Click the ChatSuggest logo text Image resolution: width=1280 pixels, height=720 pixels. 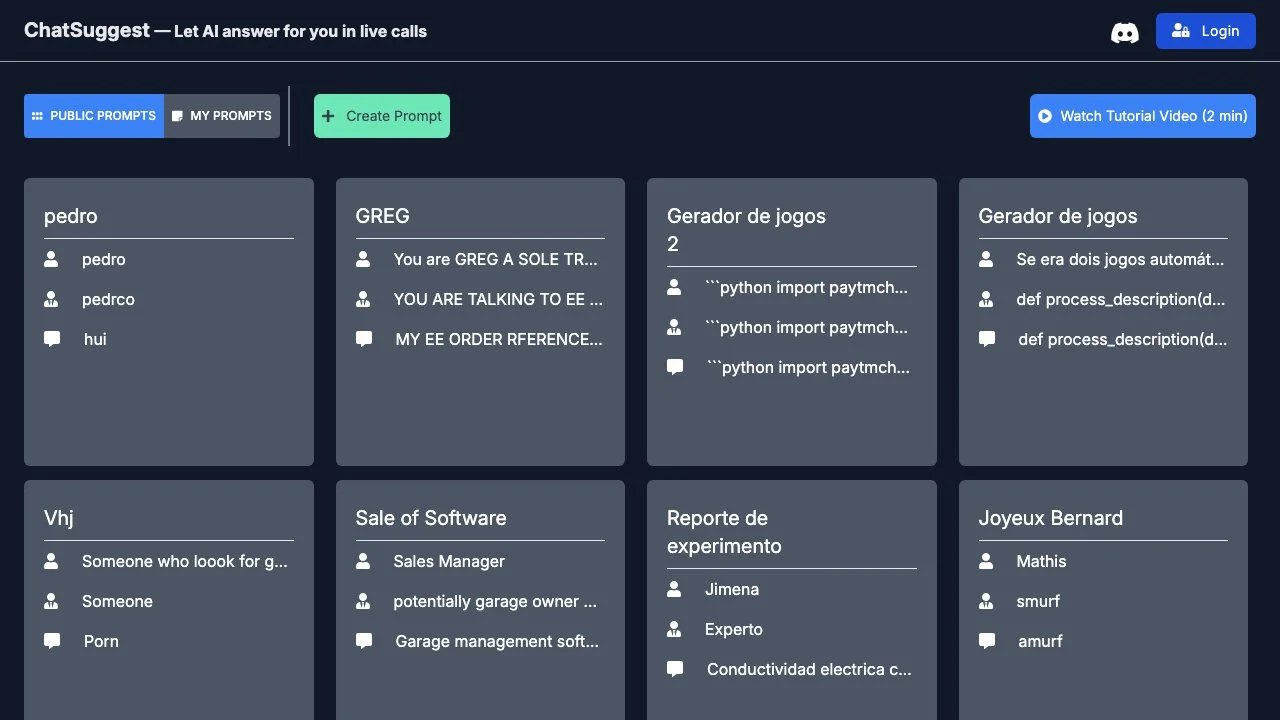(x=87, y=30)
